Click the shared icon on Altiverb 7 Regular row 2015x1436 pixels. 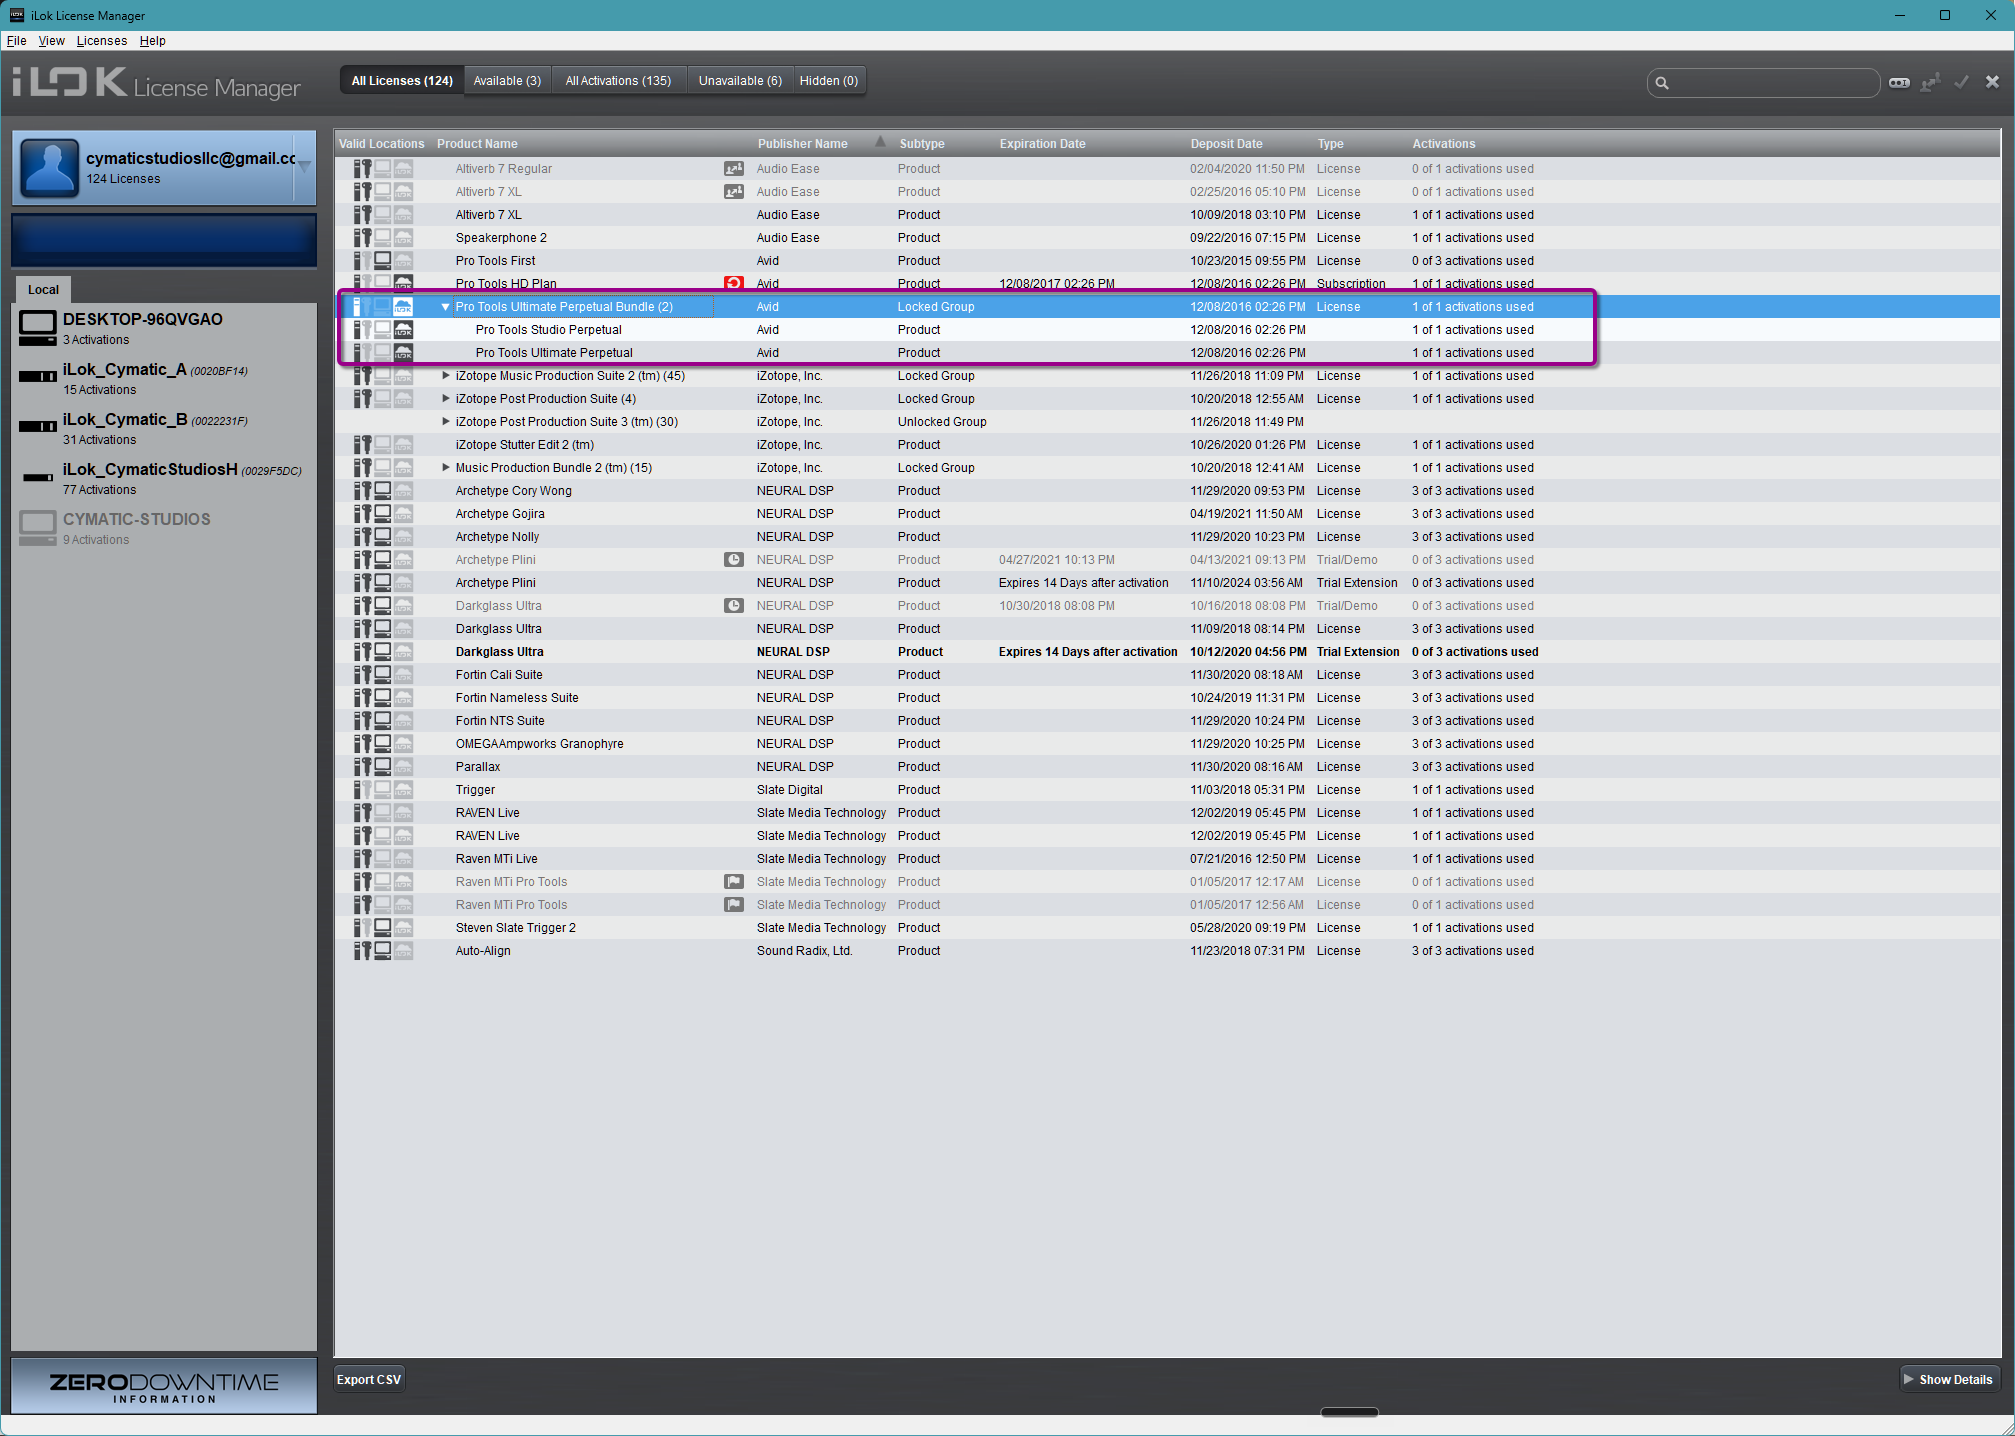point(733,169)
